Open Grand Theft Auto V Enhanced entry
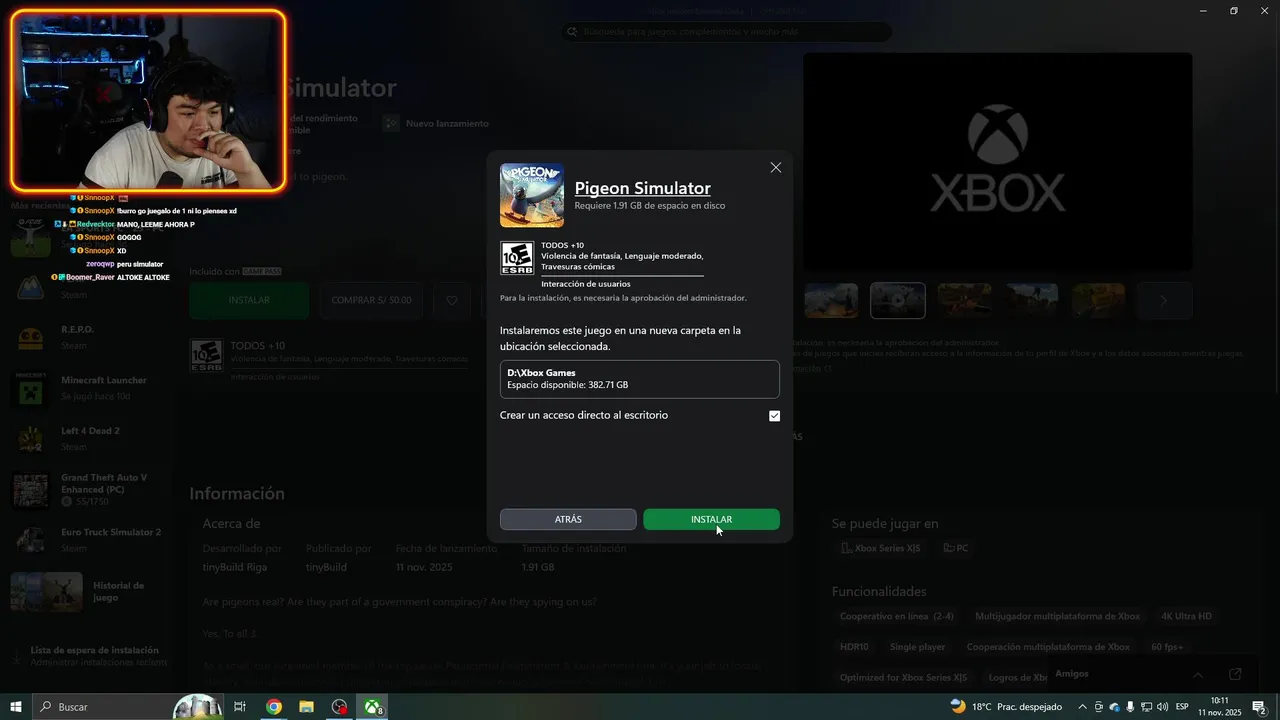Image resolution: width=1280 pixels, height=720 pixels. [90, 489]
